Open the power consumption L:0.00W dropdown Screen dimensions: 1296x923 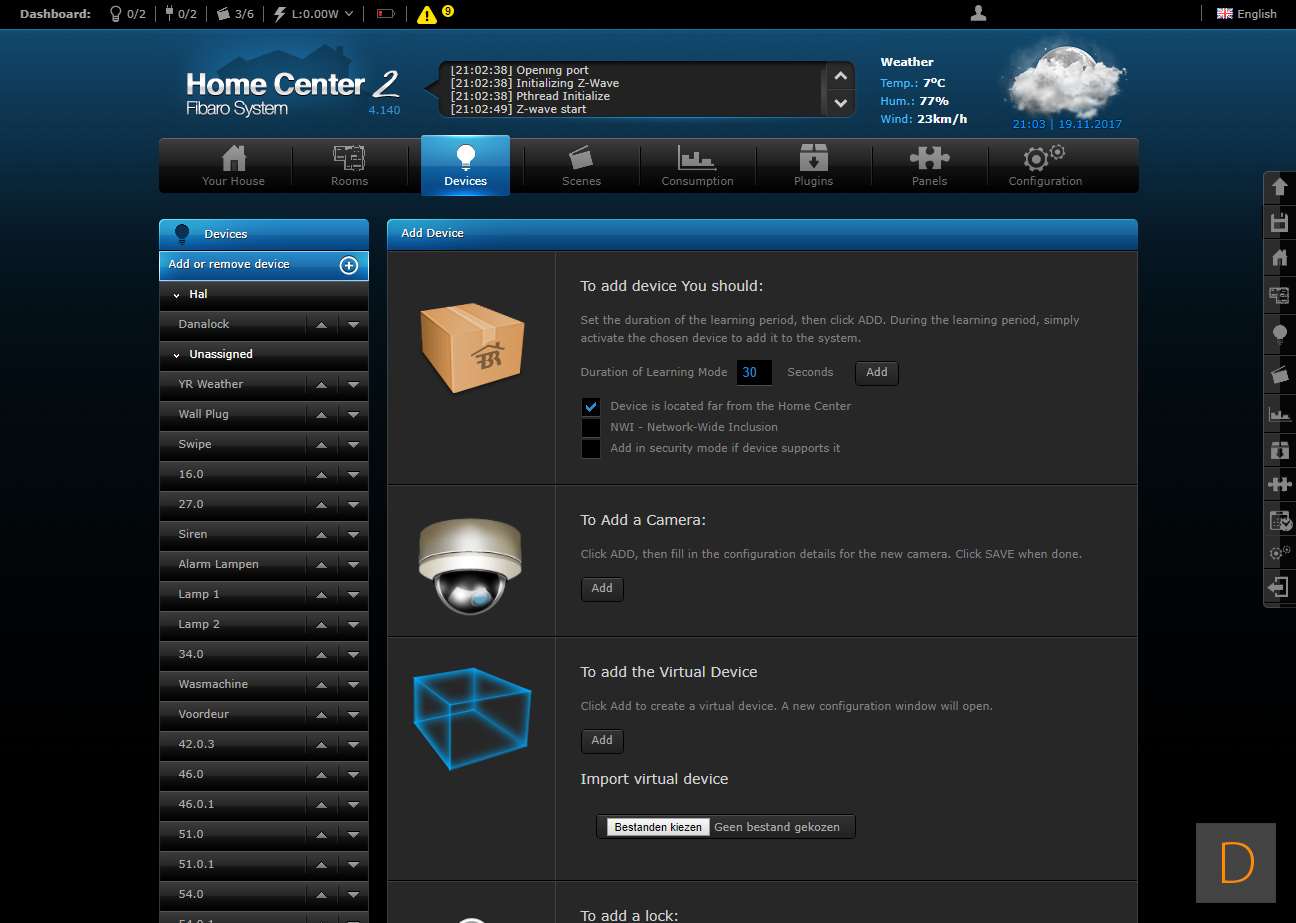click(x=314, y=14)
